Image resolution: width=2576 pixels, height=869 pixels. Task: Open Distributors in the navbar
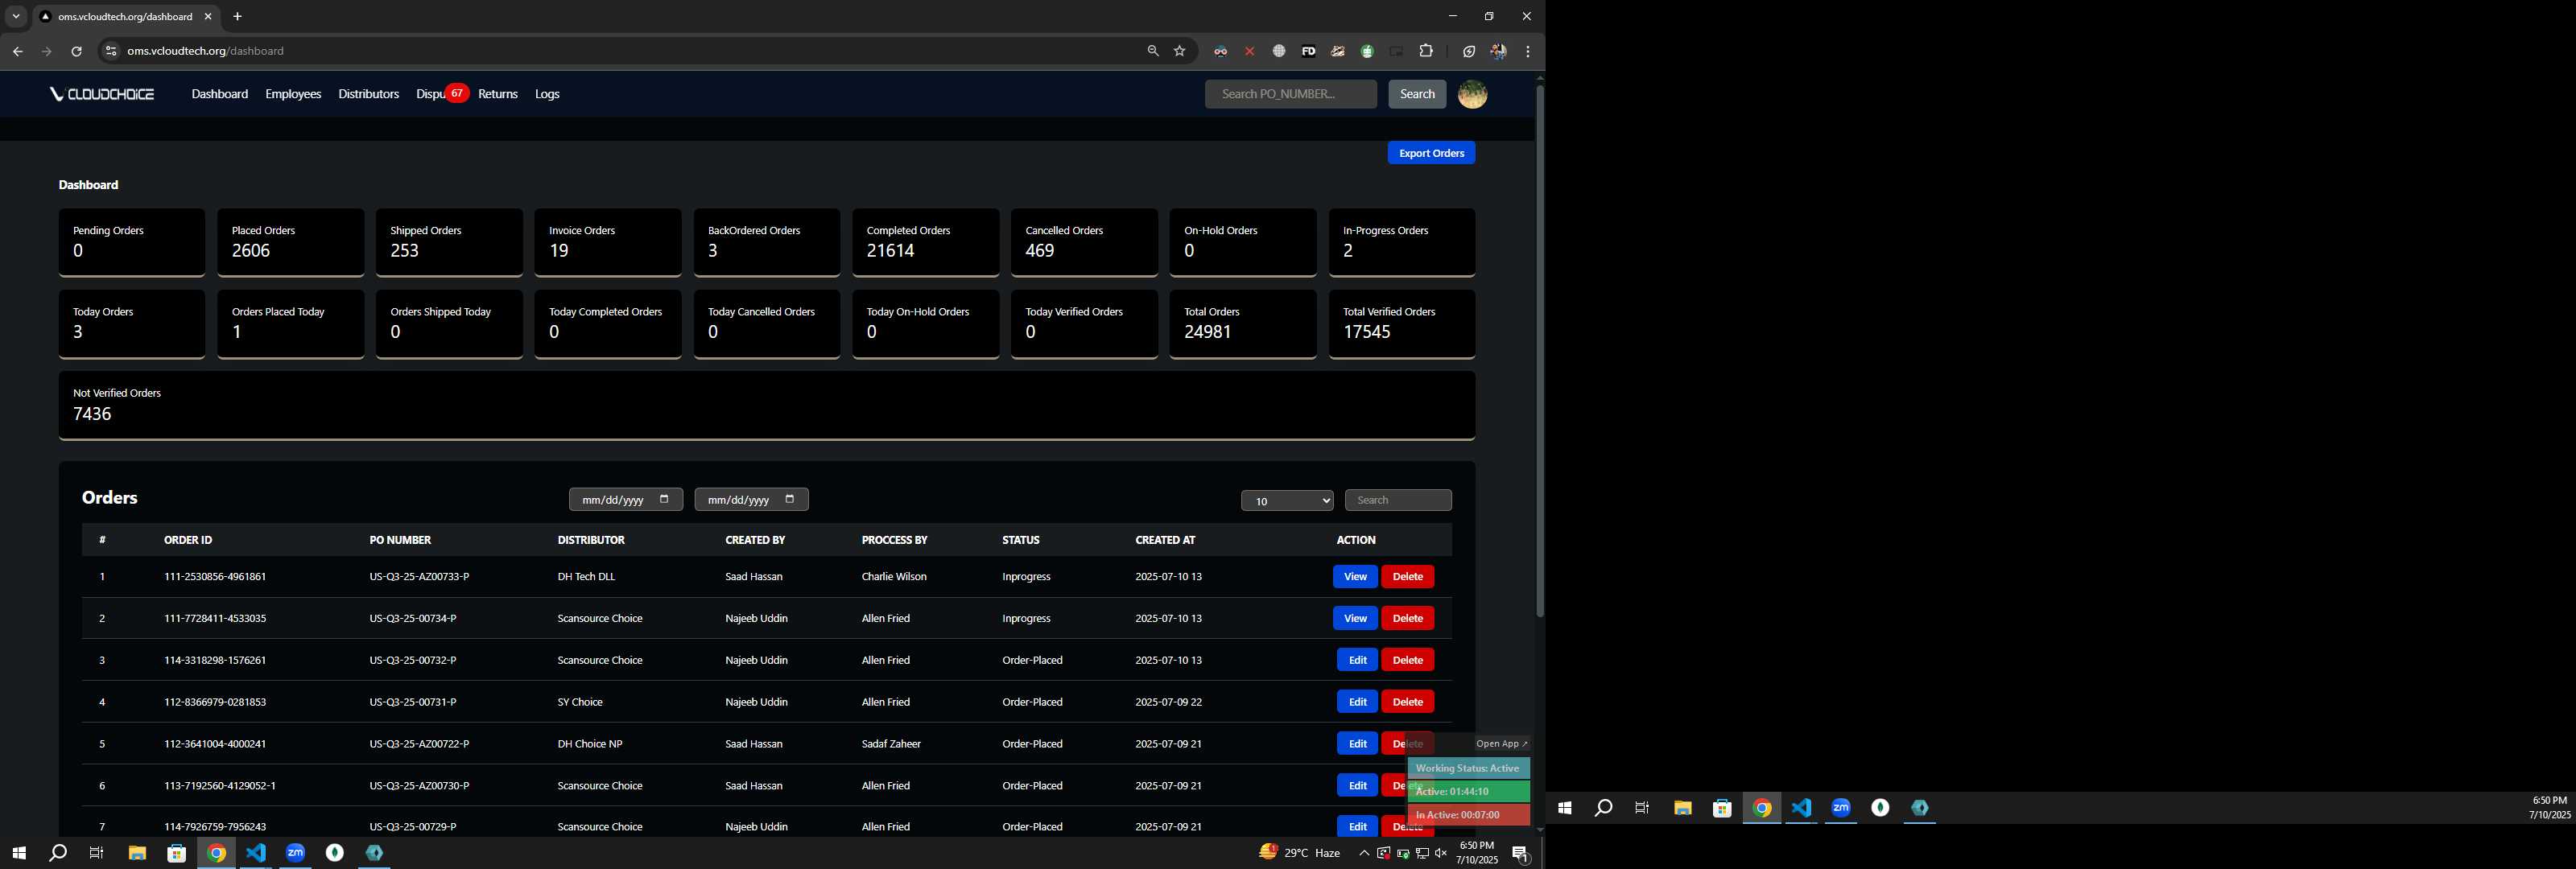click(x=368, y=94)
